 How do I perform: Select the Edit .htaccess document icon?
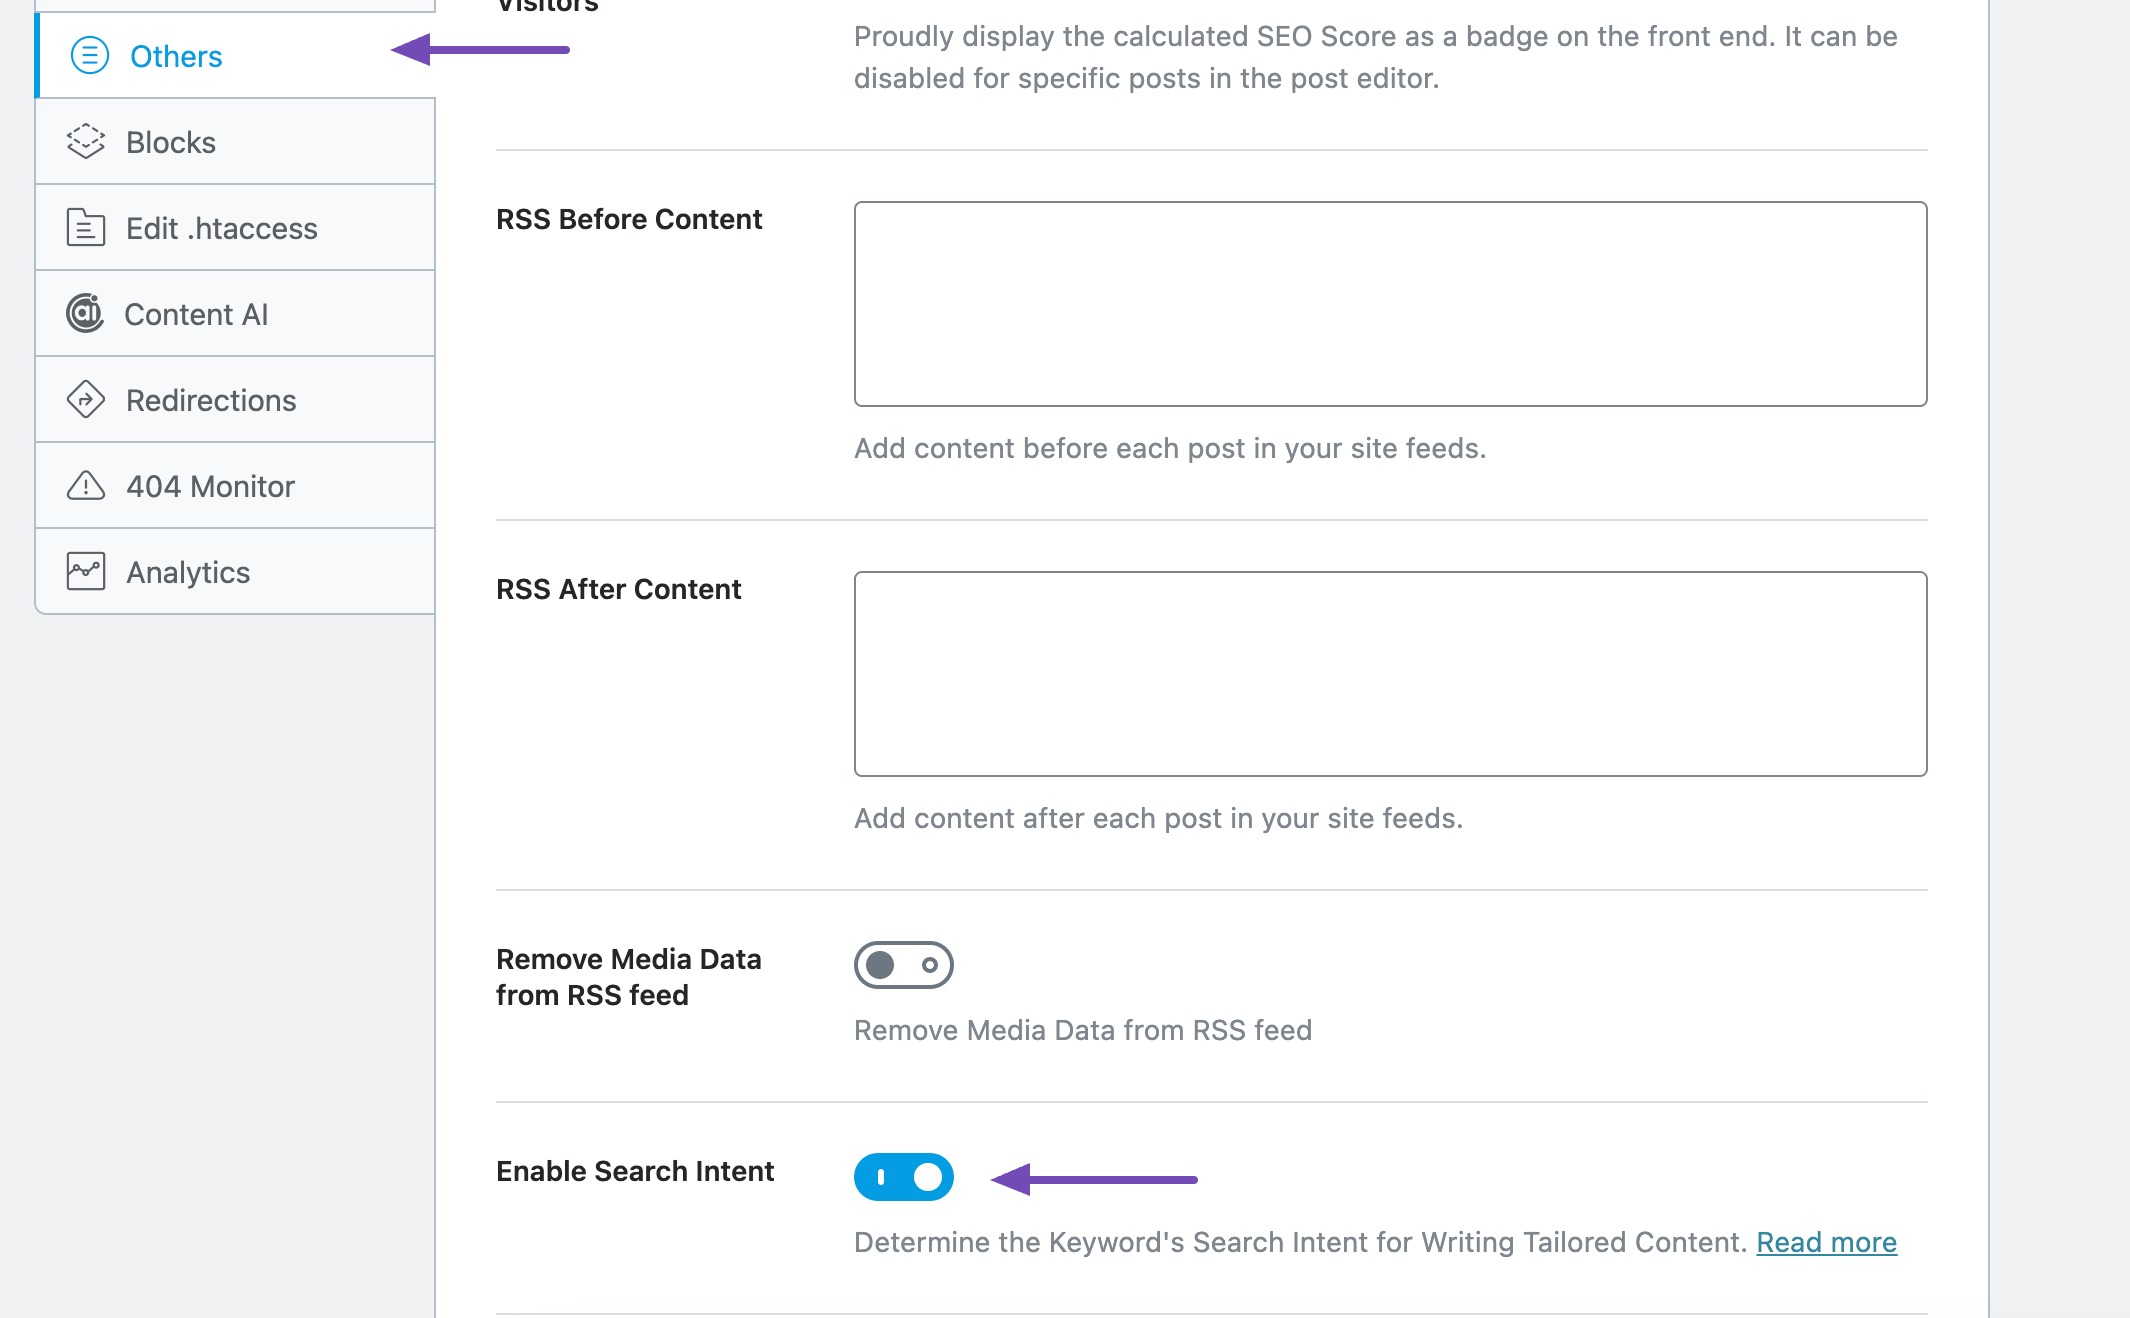(x=86, y=228)
